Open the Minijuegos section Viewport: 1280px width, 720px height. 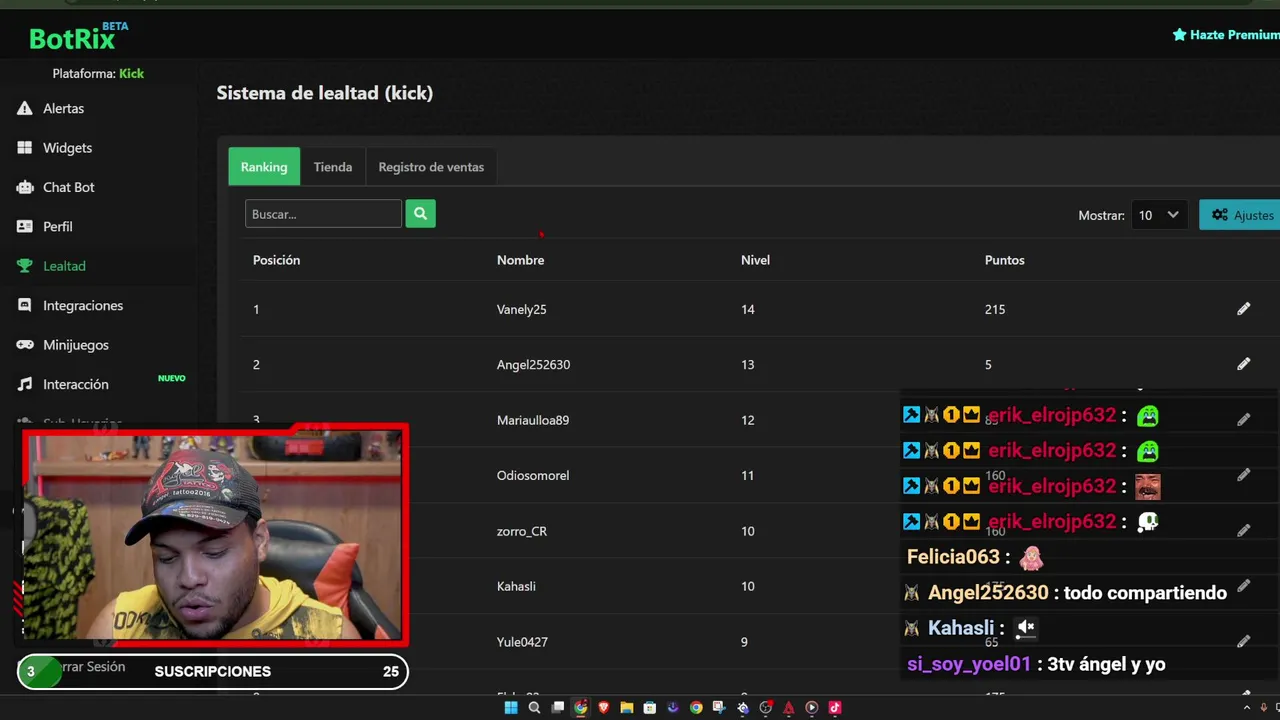coord(75,345)
